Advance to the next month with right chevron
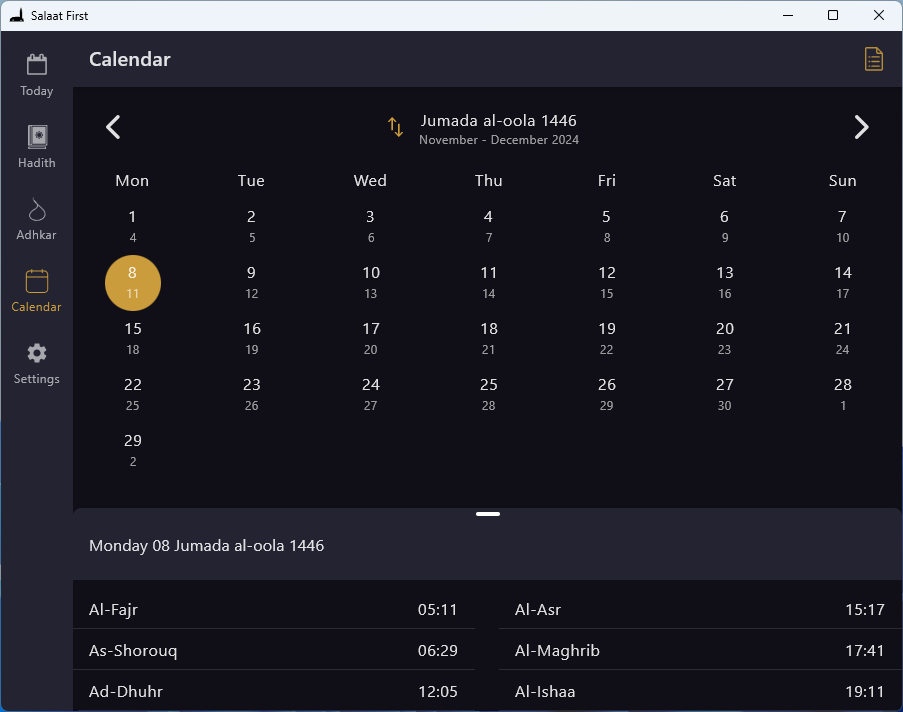The height and width of the screenshot is (712, 903). click(861, 127)
